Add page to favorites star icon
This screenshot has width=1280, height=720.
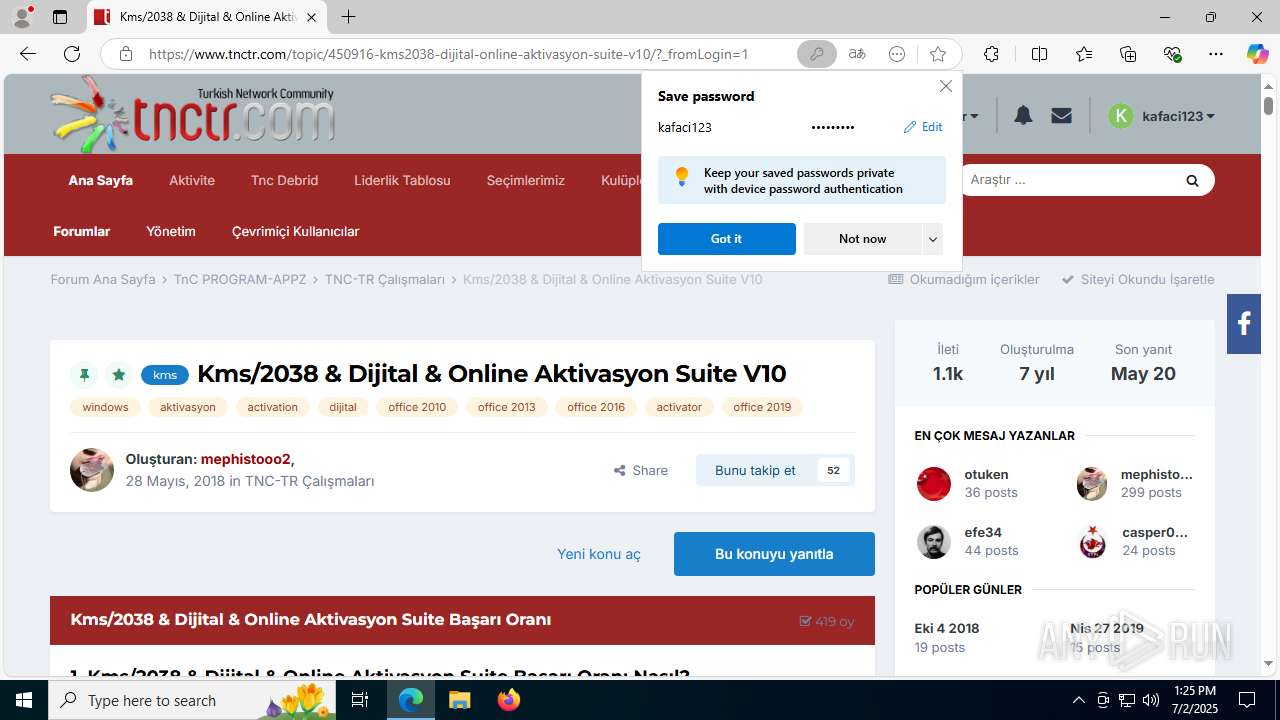coord(937,54)
